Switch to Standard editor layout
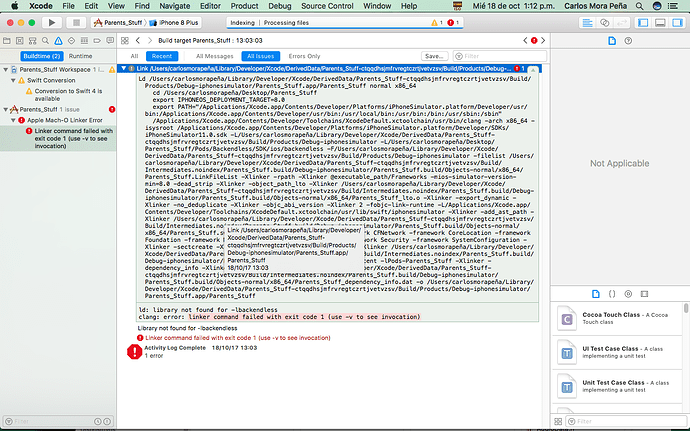Image resolution: width=690 pixels, height=431 pixels. click(x=587, y=23)
